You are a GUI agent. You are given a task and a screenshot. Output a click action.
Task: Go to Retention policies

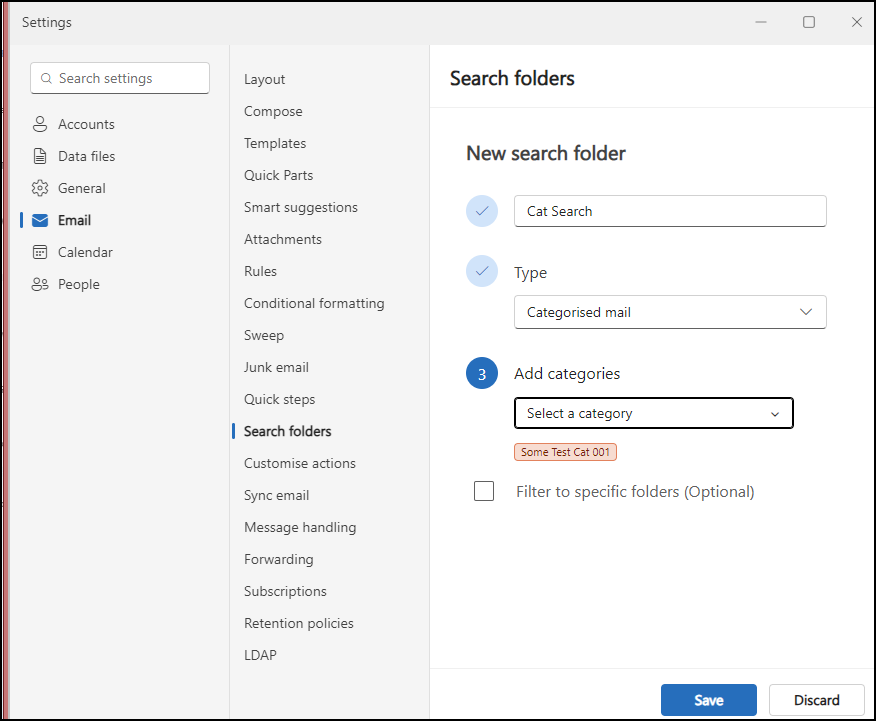pyautogui.click(x=298, y=623)
